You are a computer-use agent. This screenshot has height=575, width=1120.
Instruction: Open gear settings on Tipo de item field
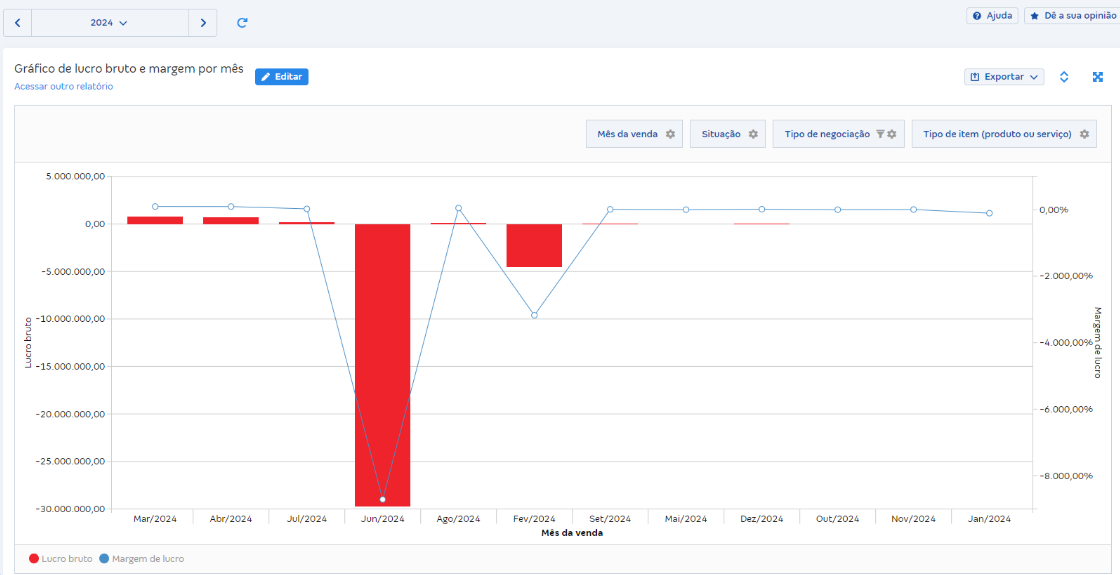click(1084, 134)
